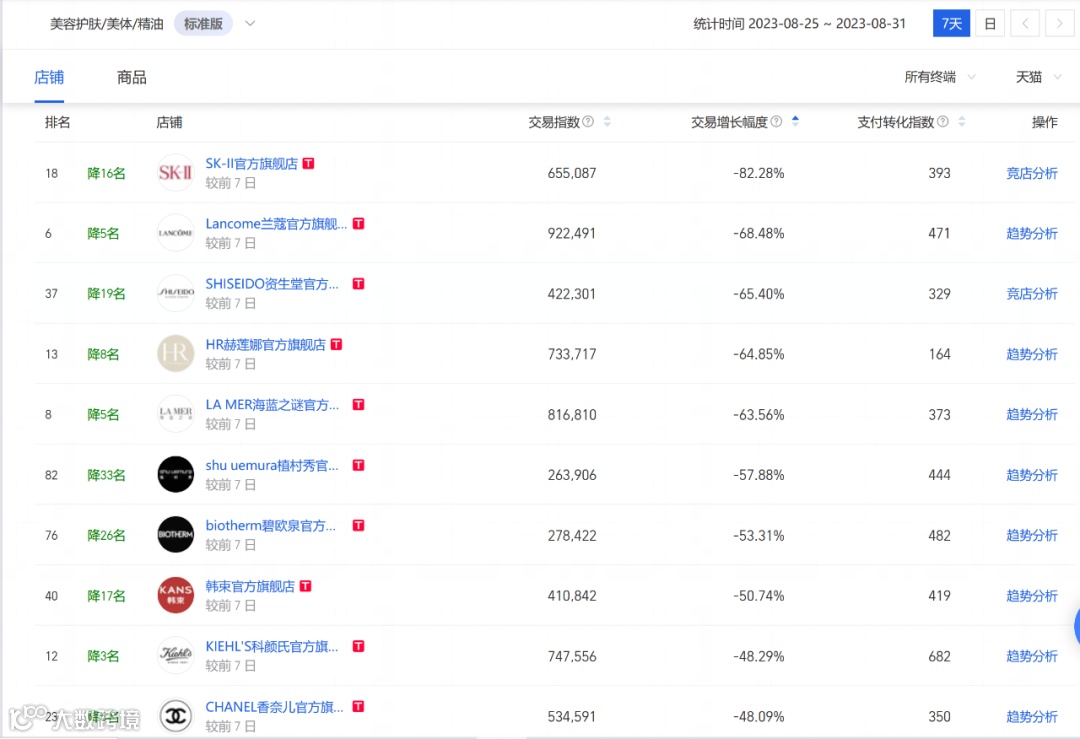Click the SHISEIDO brand logo
1080x739 pixels.
176,293
